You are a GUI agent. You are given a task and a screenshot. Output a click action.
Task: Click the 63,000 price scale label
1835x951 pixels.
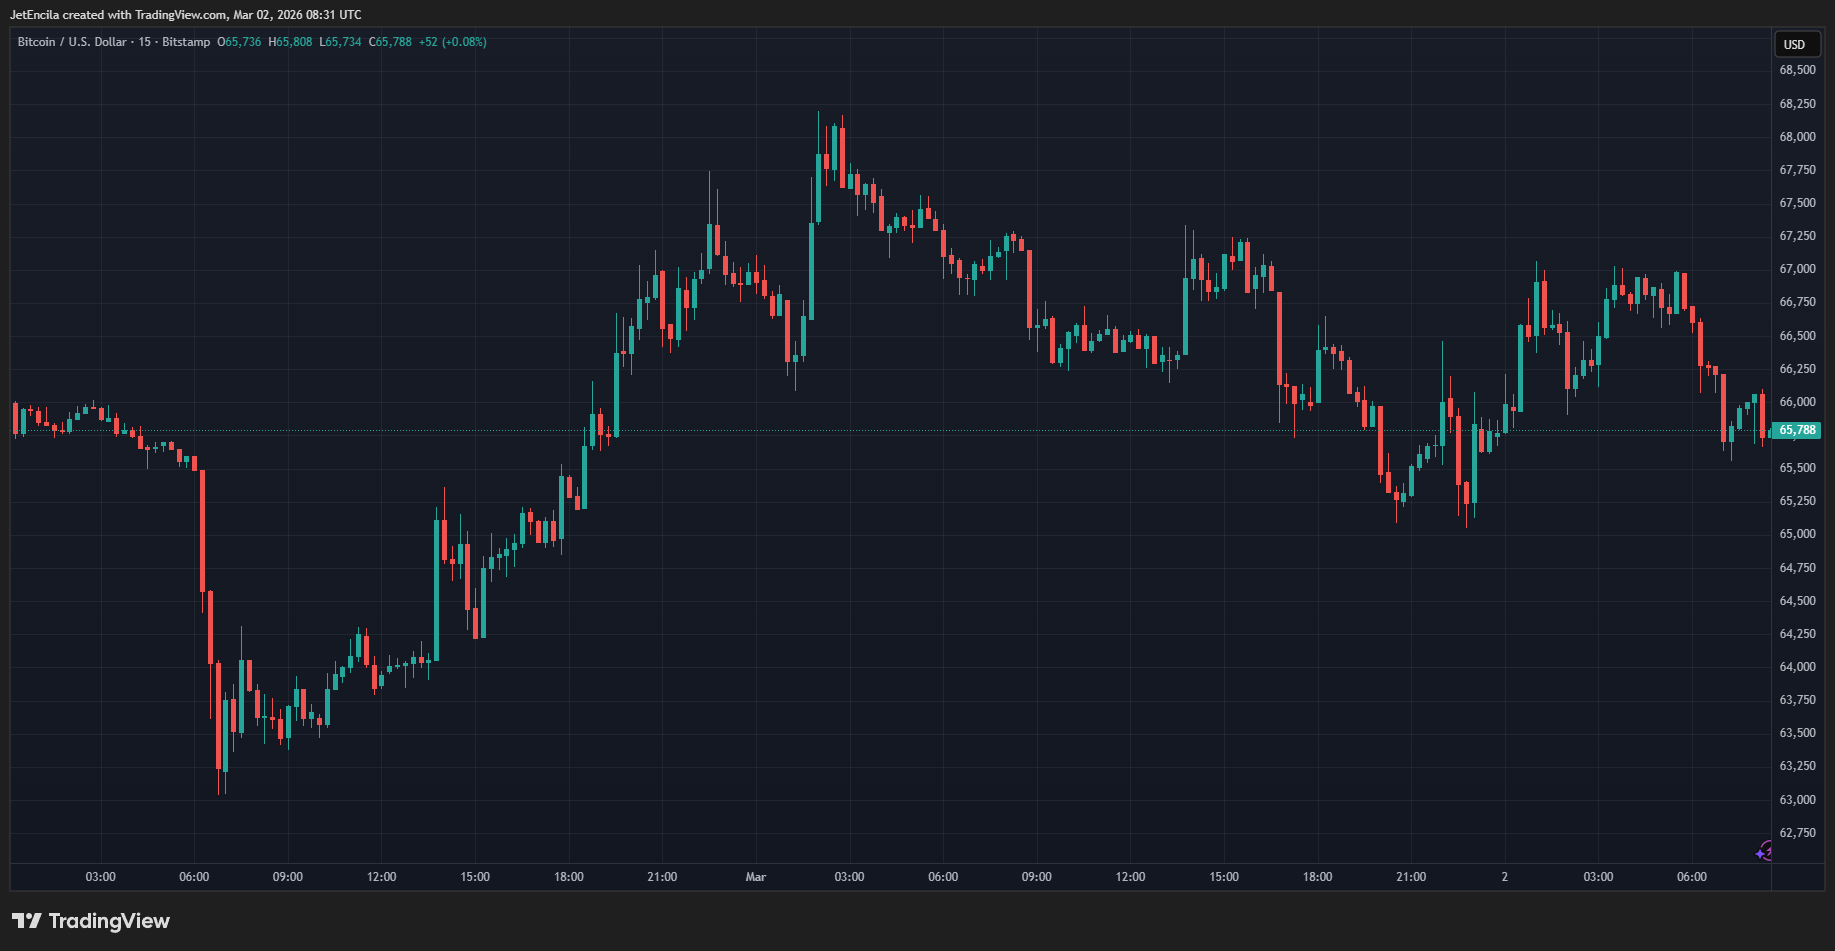pos(1797,800)
